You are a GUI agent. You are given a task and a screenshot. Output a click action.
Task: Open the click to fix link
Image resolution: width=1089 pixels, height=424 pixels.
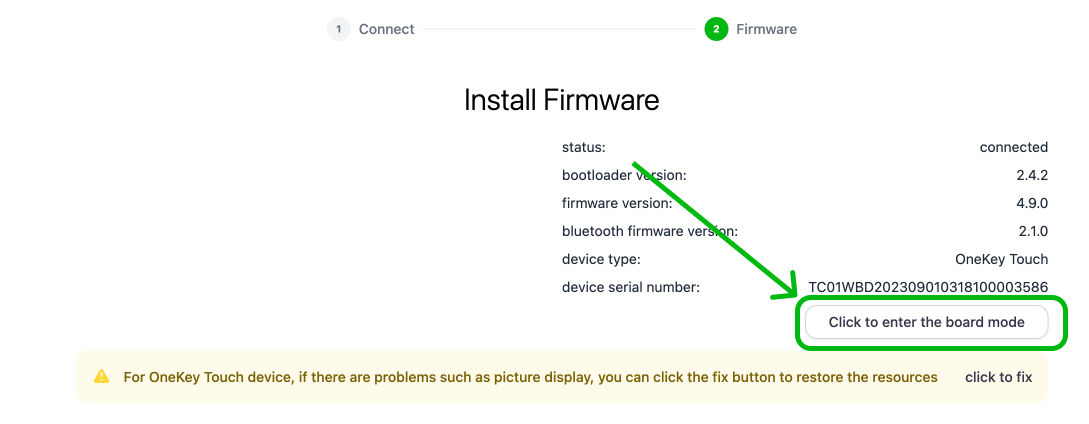(998, 377)
